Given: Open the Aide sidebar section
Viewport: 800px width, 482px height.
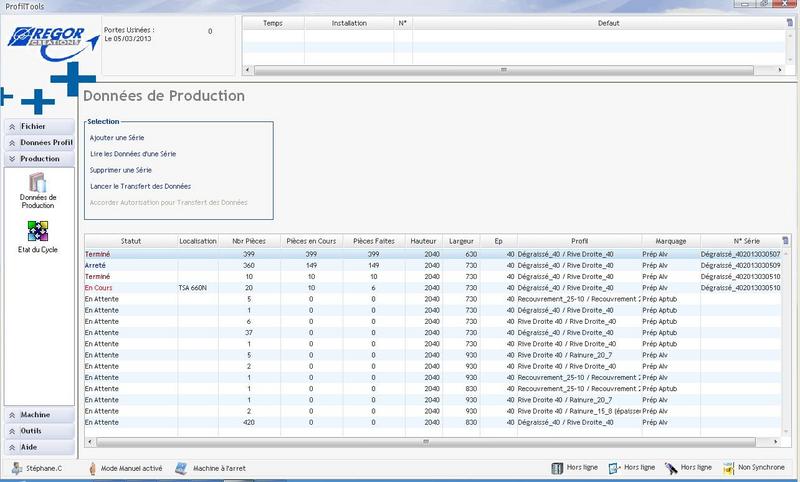Looking at the screenshot, I should (x=38, y=447).
